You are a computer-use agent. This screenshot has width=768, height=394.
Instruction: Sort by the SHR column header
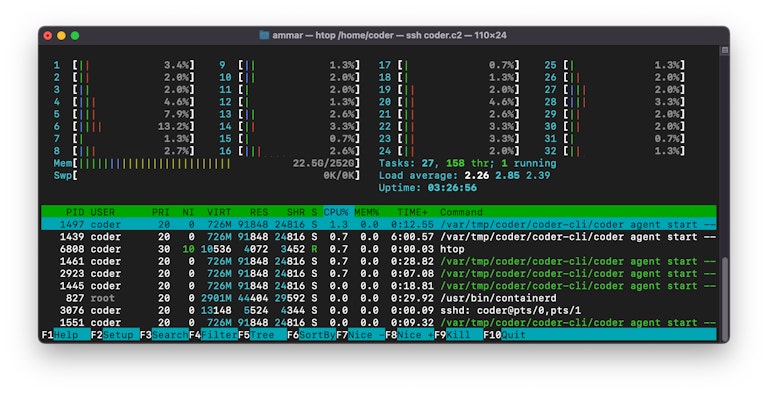coord(296,212)
